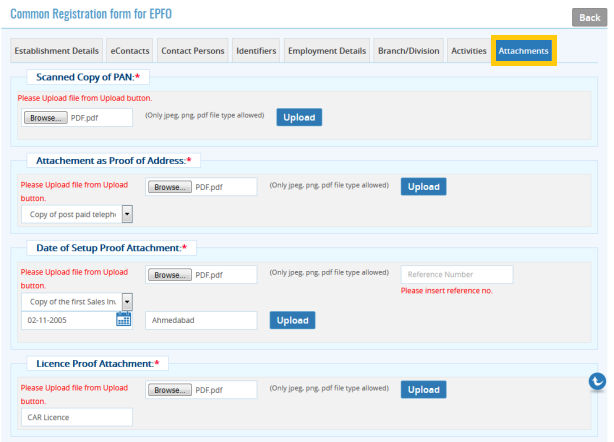Go to the Contact Persons tab
The image size is (614, 442).
[192, 51]
